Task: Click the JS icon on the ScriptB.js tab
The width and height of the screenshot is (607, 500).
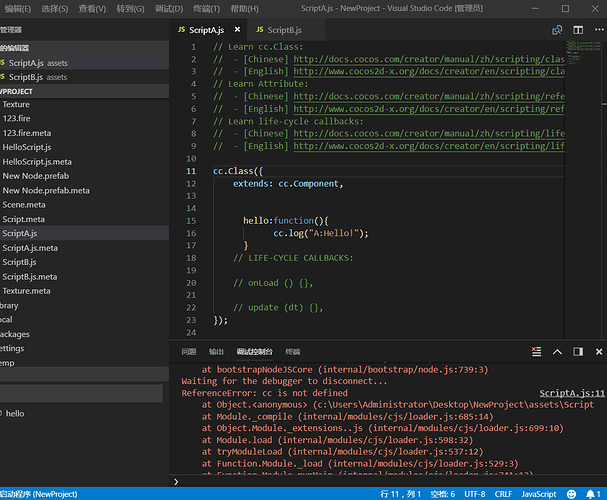Action: [259, 30]
